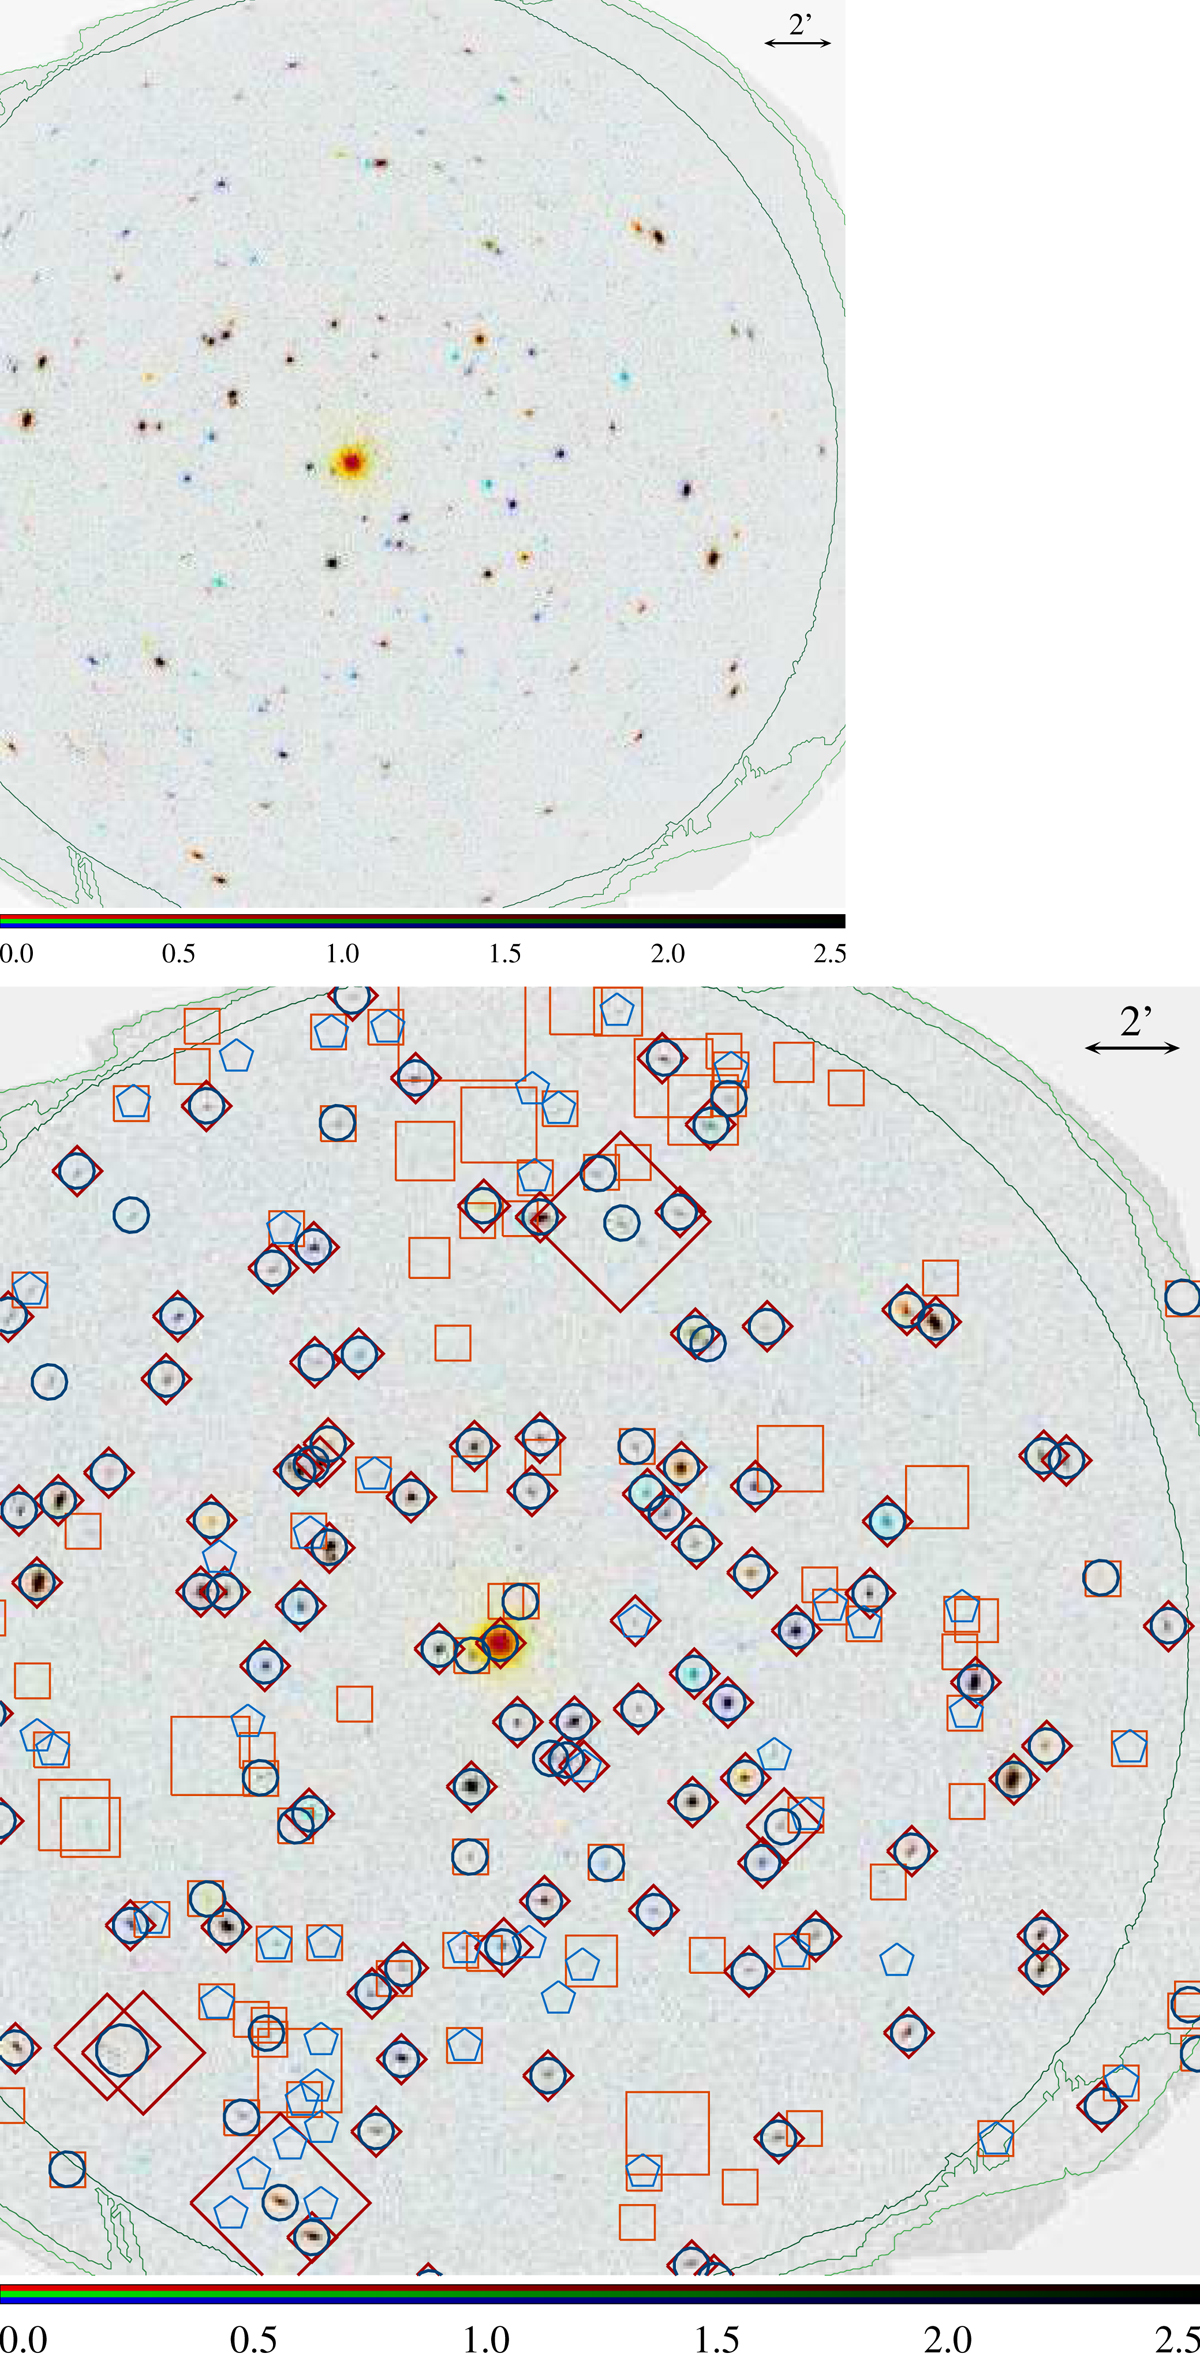The image size is (1200, 2357).
Task: Click the 1.5 label on top color bar
Action: tap(505, 953)
